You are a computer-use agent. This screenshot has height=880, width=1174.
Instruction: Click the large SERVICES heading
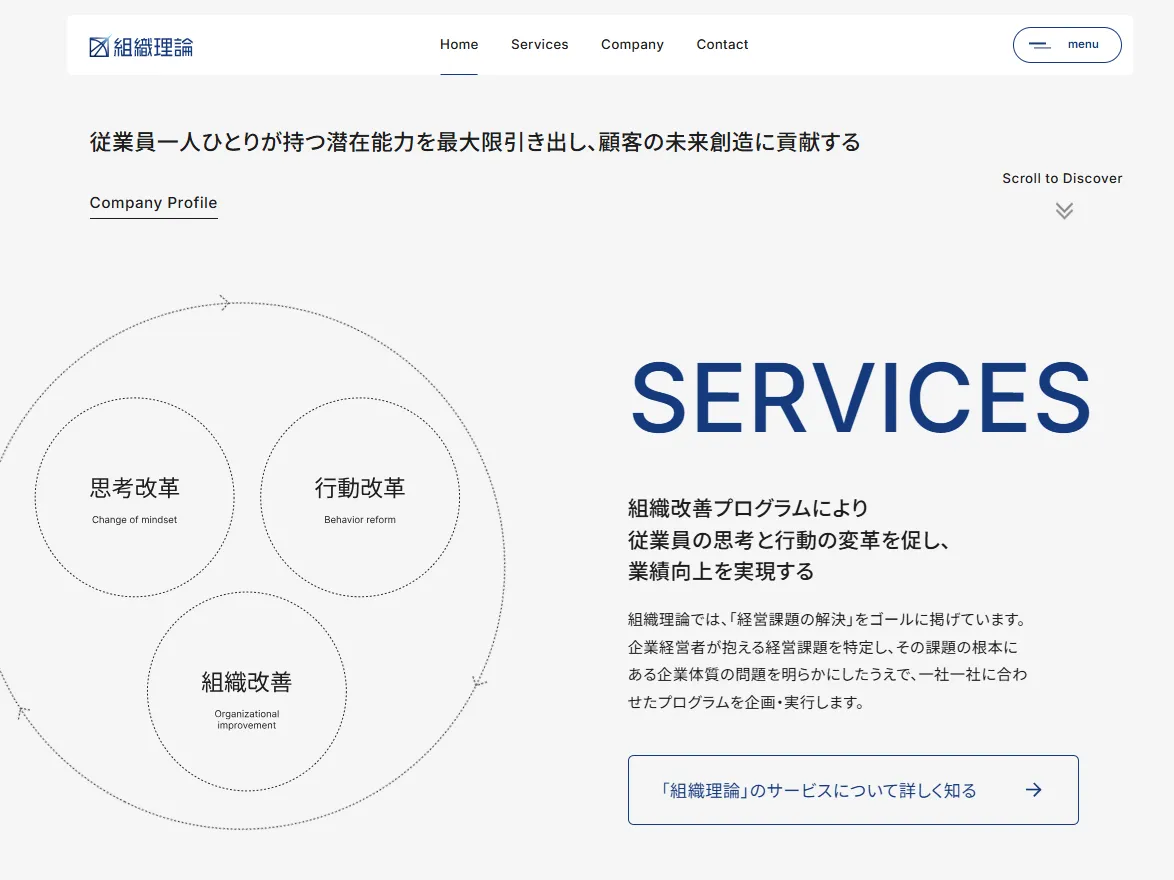coord(860,398)
